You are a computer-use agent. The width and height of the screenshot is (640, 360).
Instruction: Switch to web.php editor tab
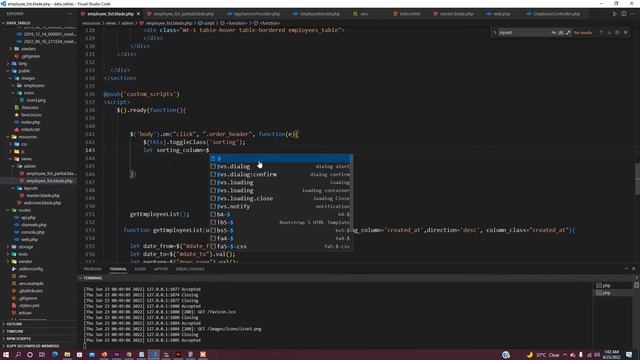point(502,13)
